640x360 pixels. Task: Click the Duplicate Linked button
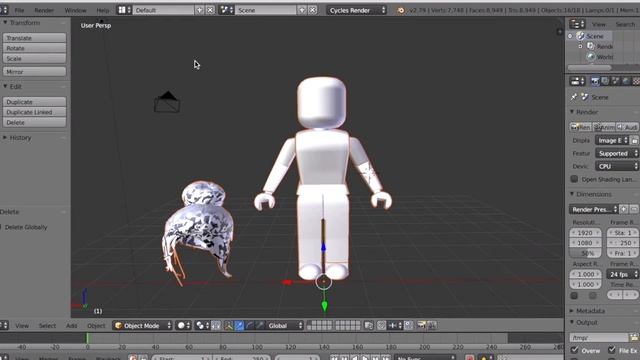(34, 112)
